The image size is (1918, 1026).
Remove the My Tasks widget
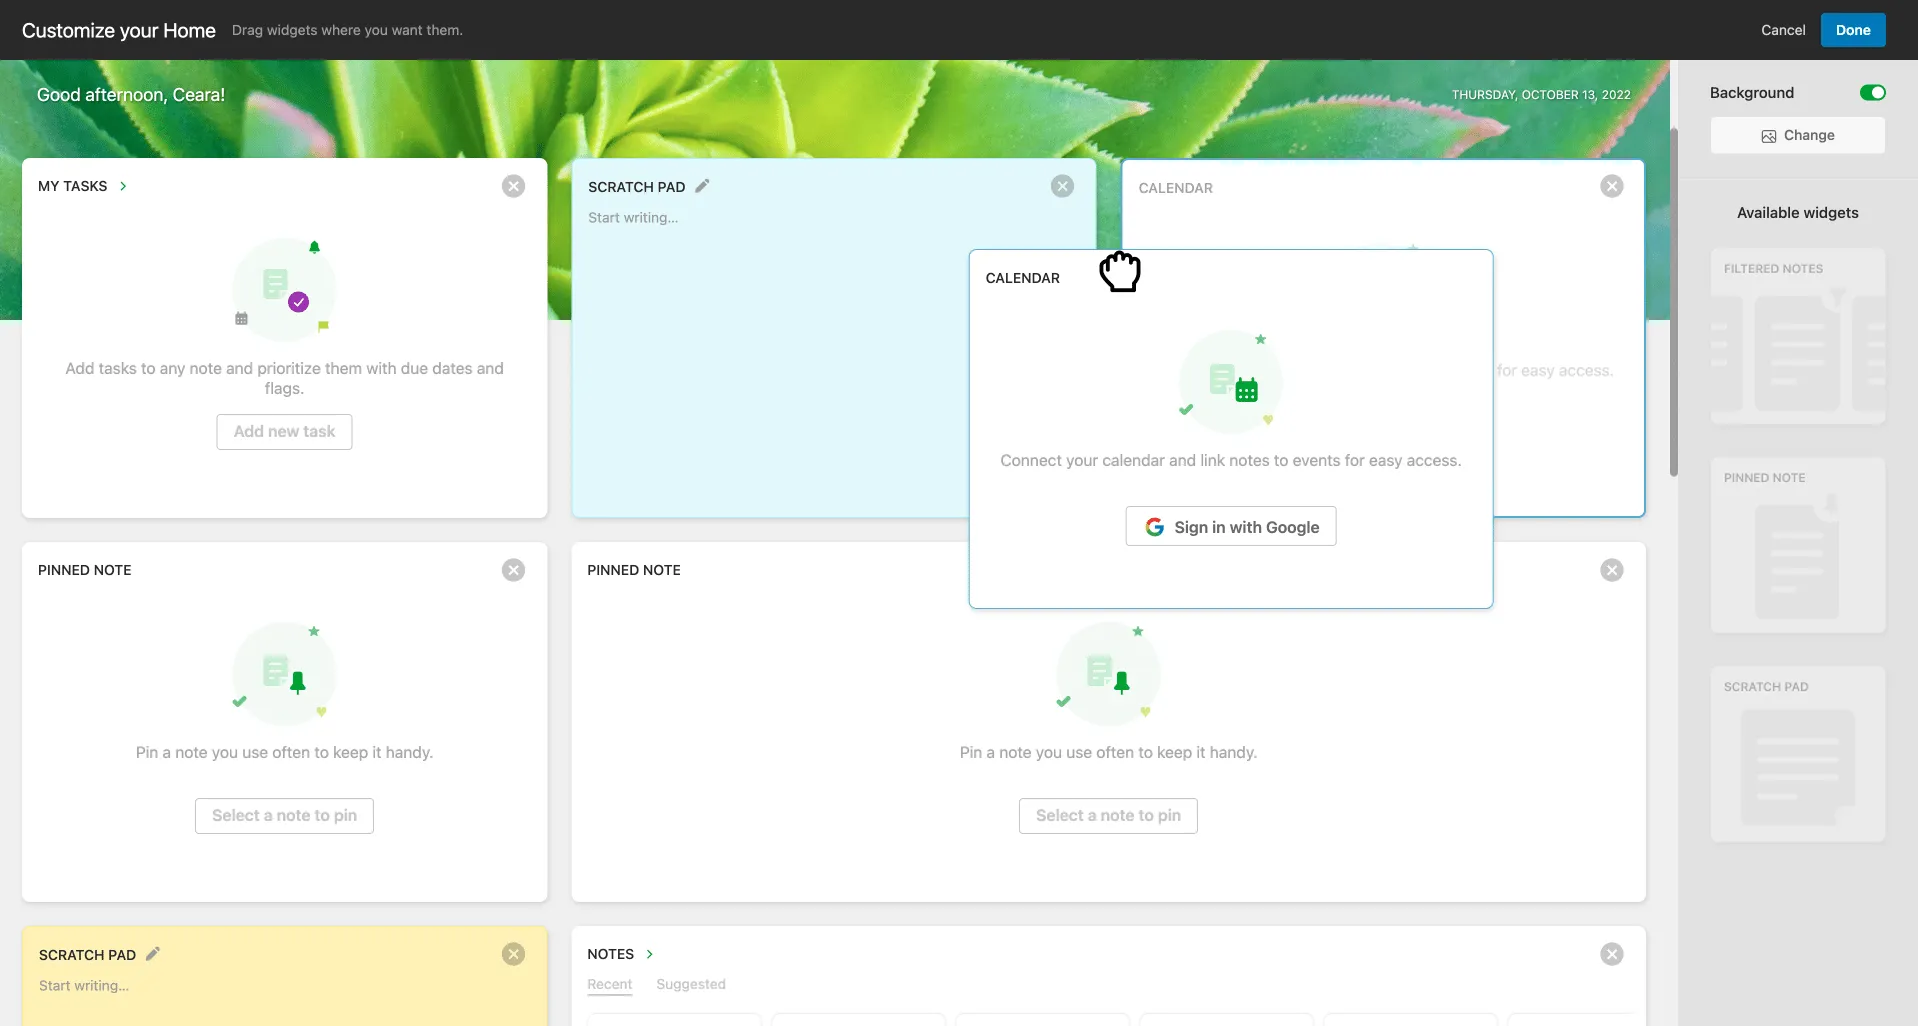tap(513, 185)
